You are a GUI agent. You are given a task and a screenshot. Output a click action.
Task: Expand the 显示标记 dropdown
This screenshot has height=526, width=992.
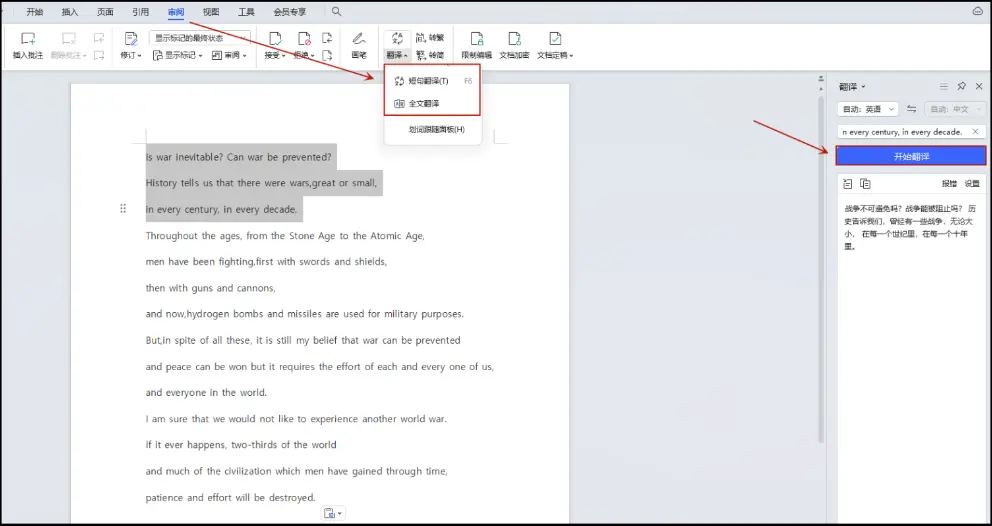click(x=178, y=56)
